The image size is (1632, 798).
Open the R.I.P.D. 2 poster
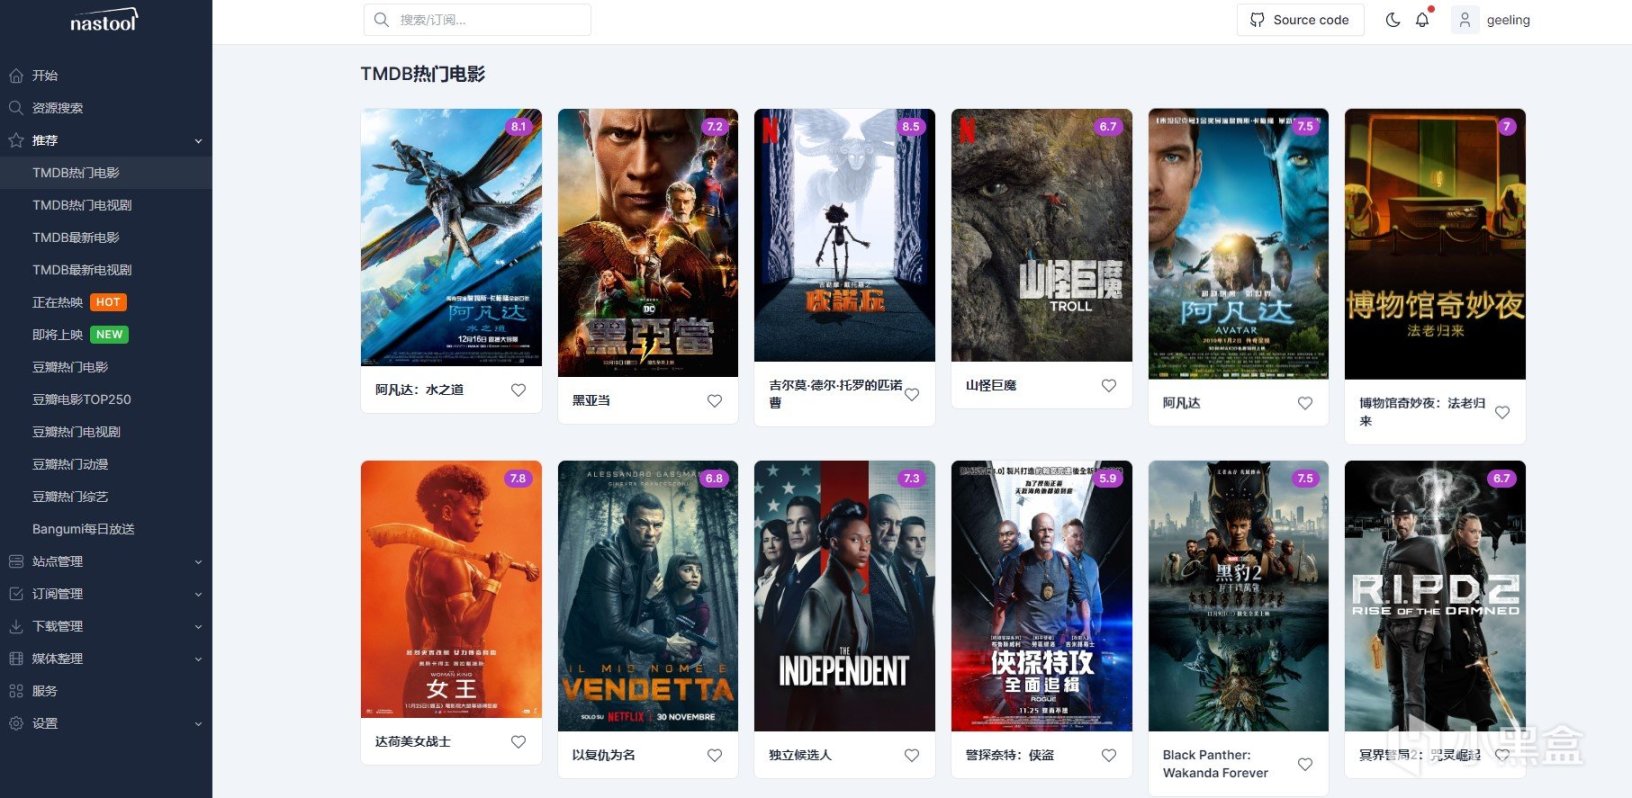(x=1435, y=596)
